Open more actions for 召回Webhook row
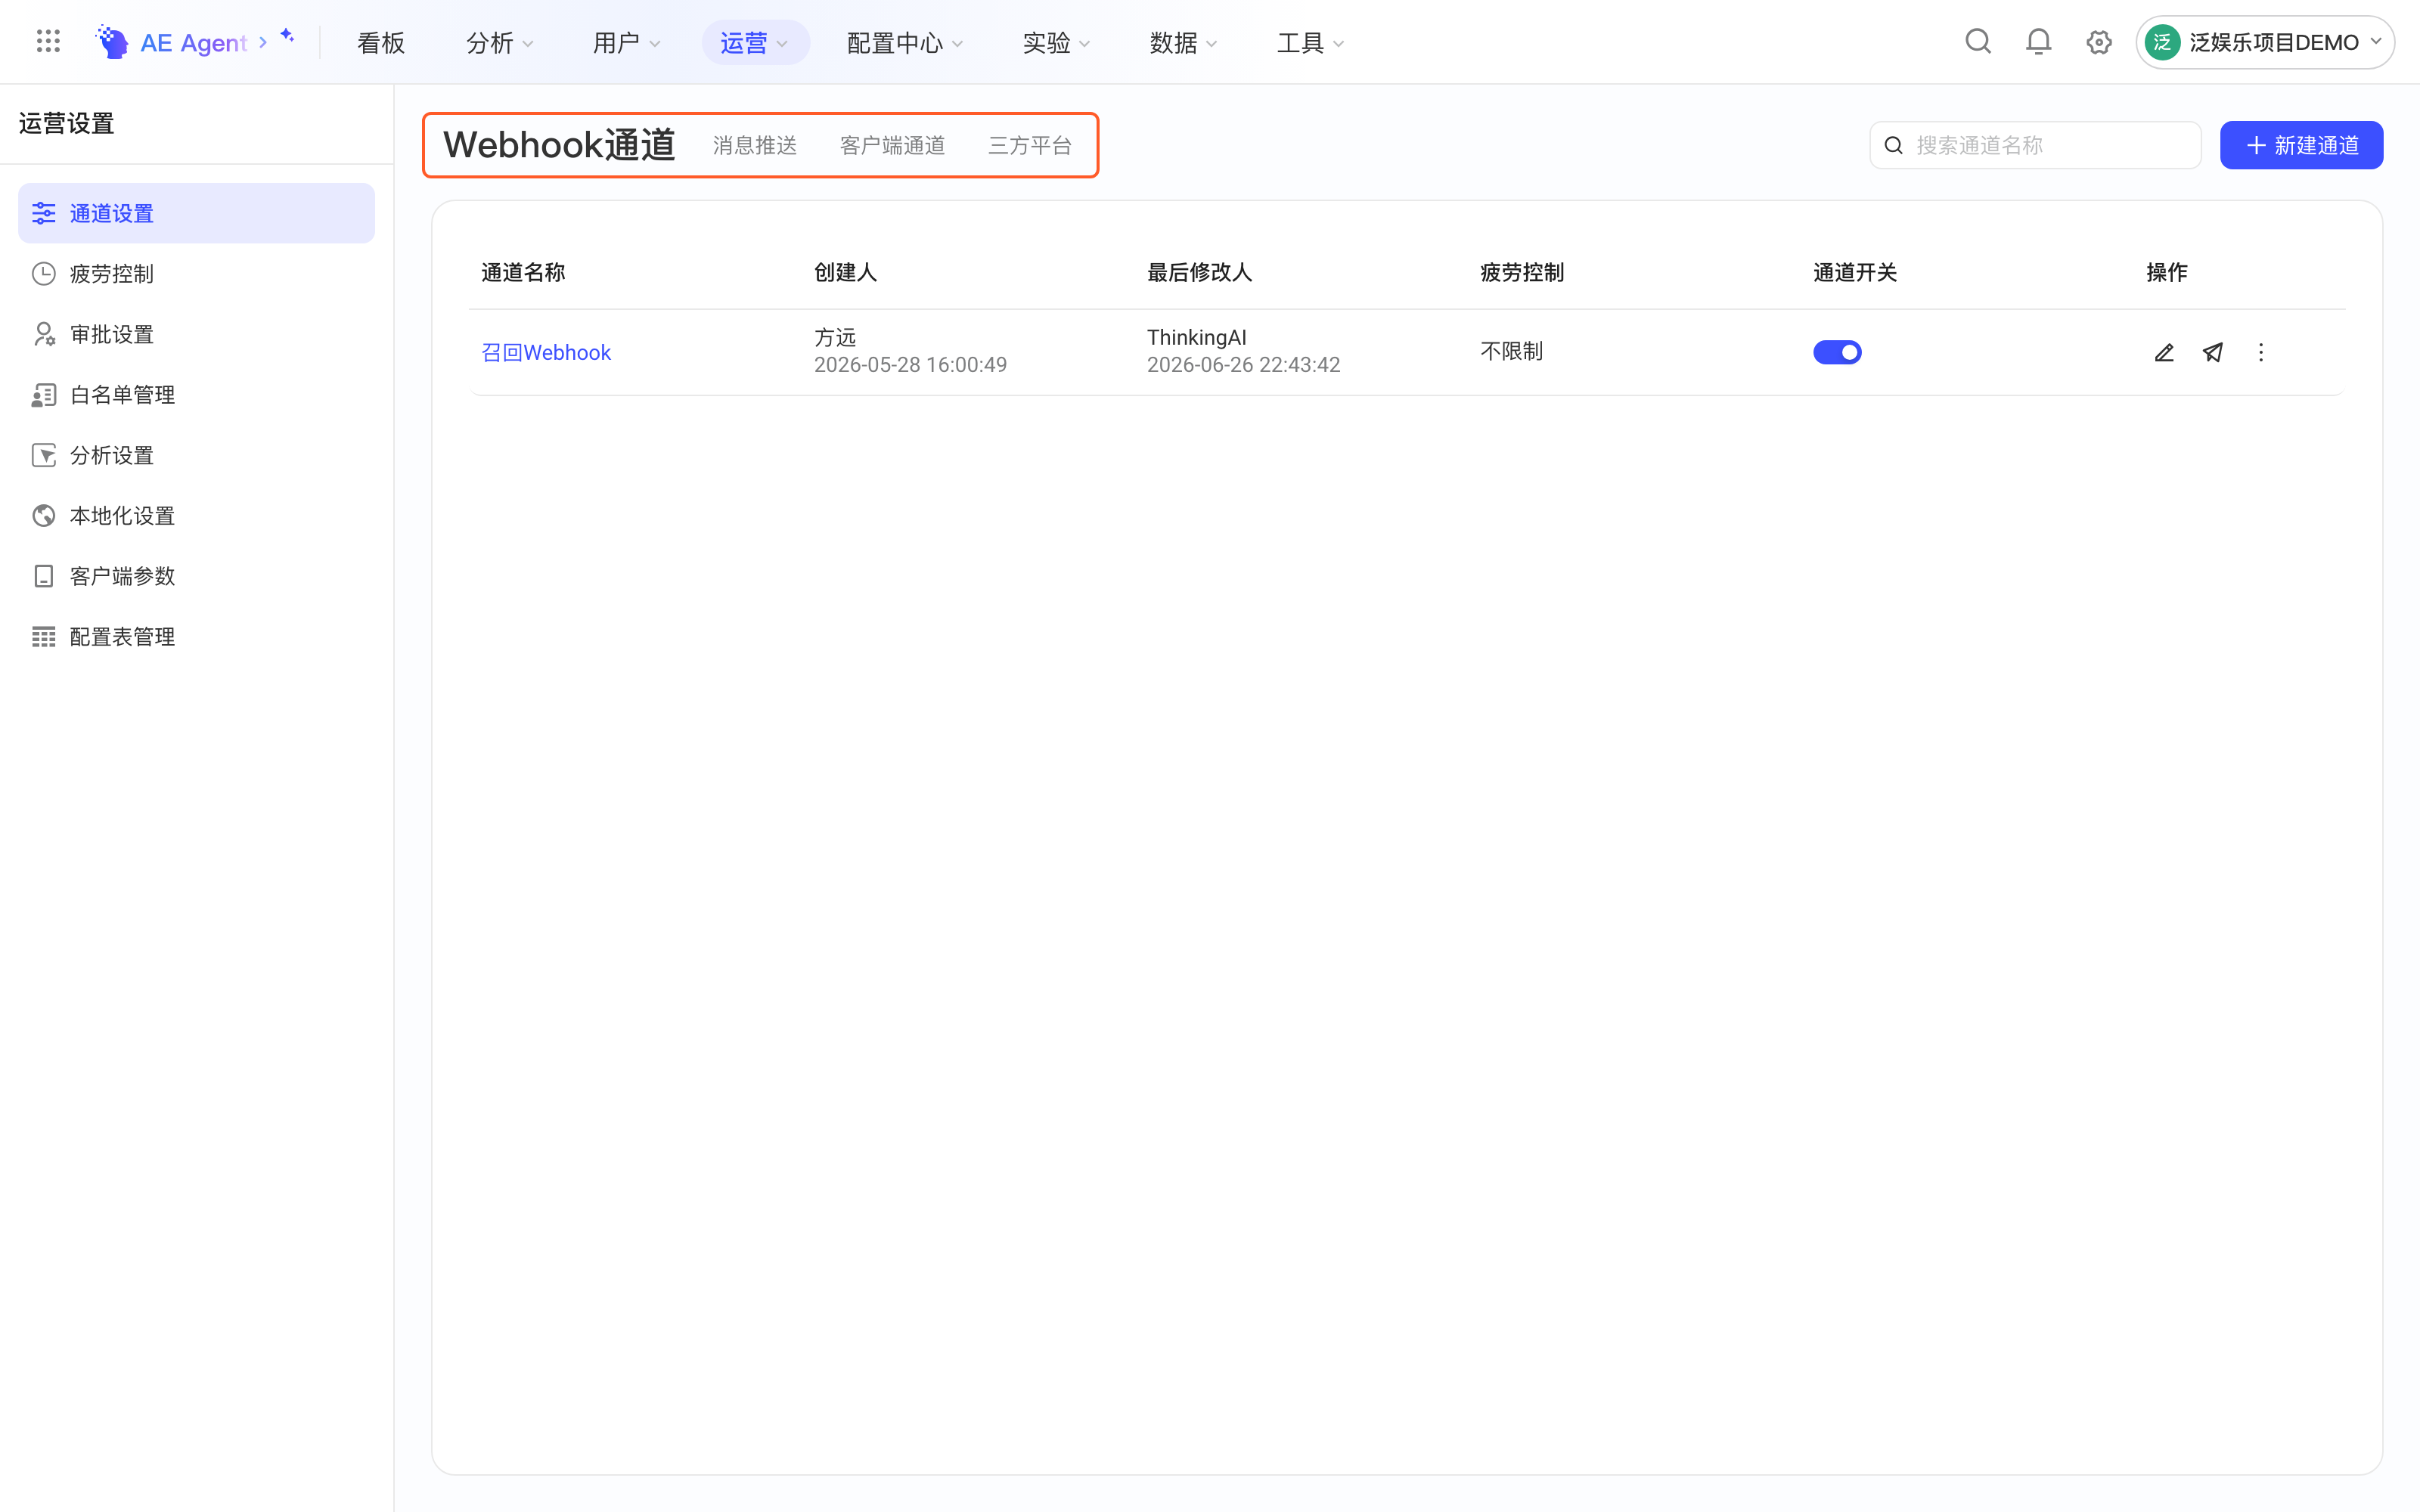This screenshot has width=2420, height=1512. (2260, 352)
